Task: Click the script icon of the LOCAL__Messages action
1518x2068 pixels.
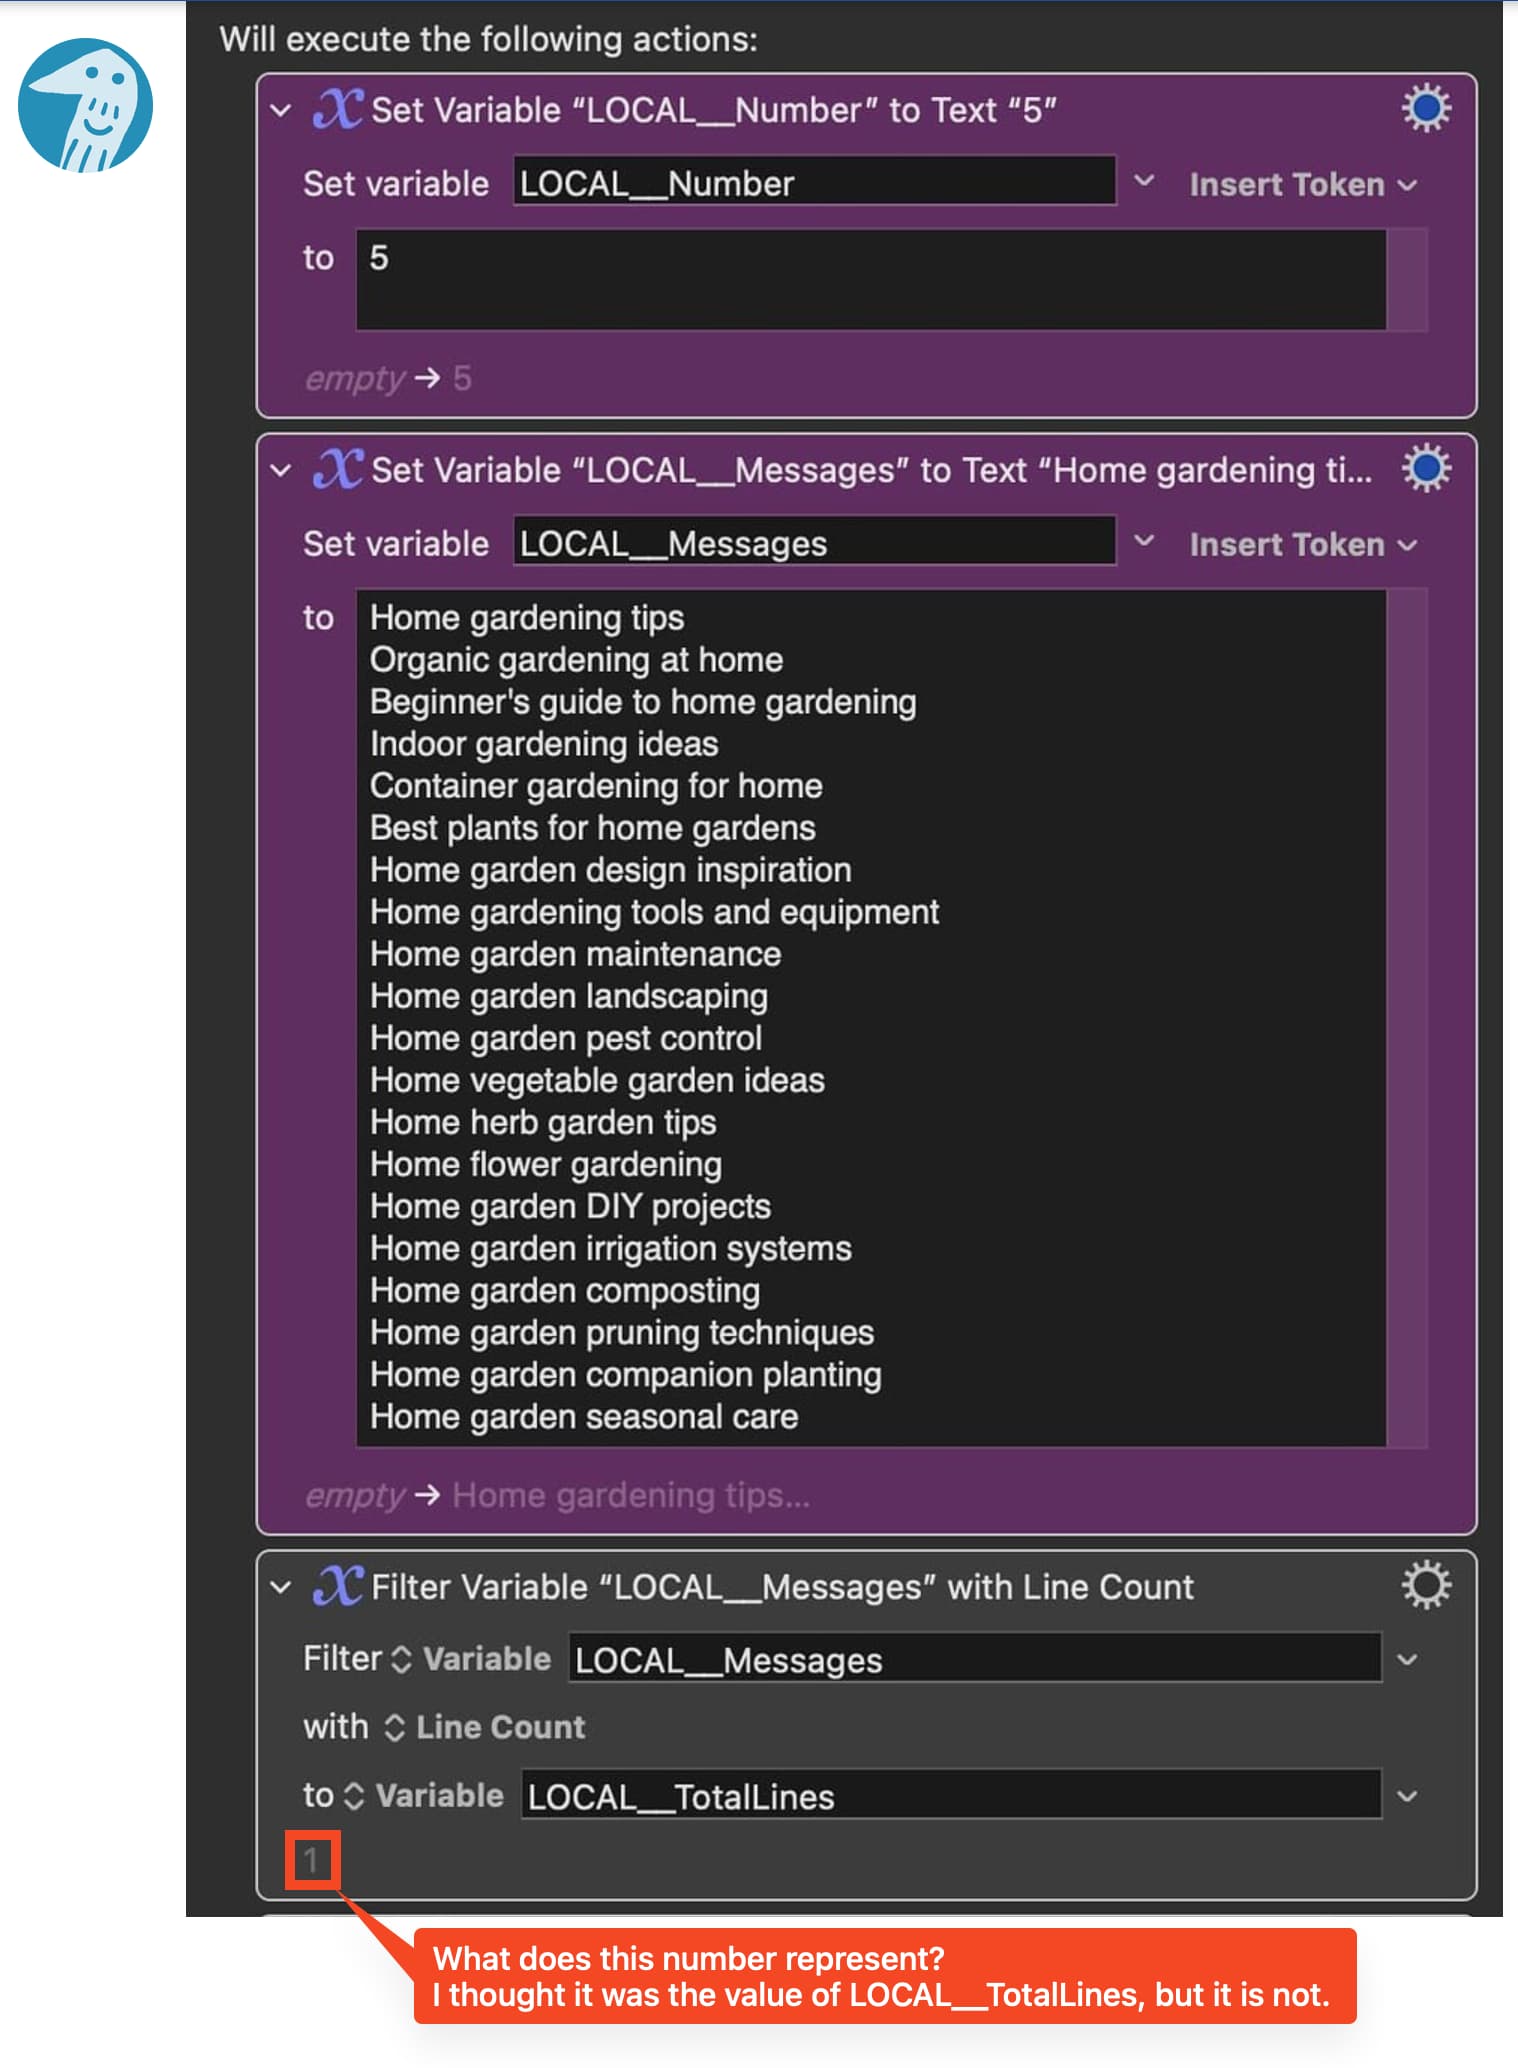Action: 337,469
